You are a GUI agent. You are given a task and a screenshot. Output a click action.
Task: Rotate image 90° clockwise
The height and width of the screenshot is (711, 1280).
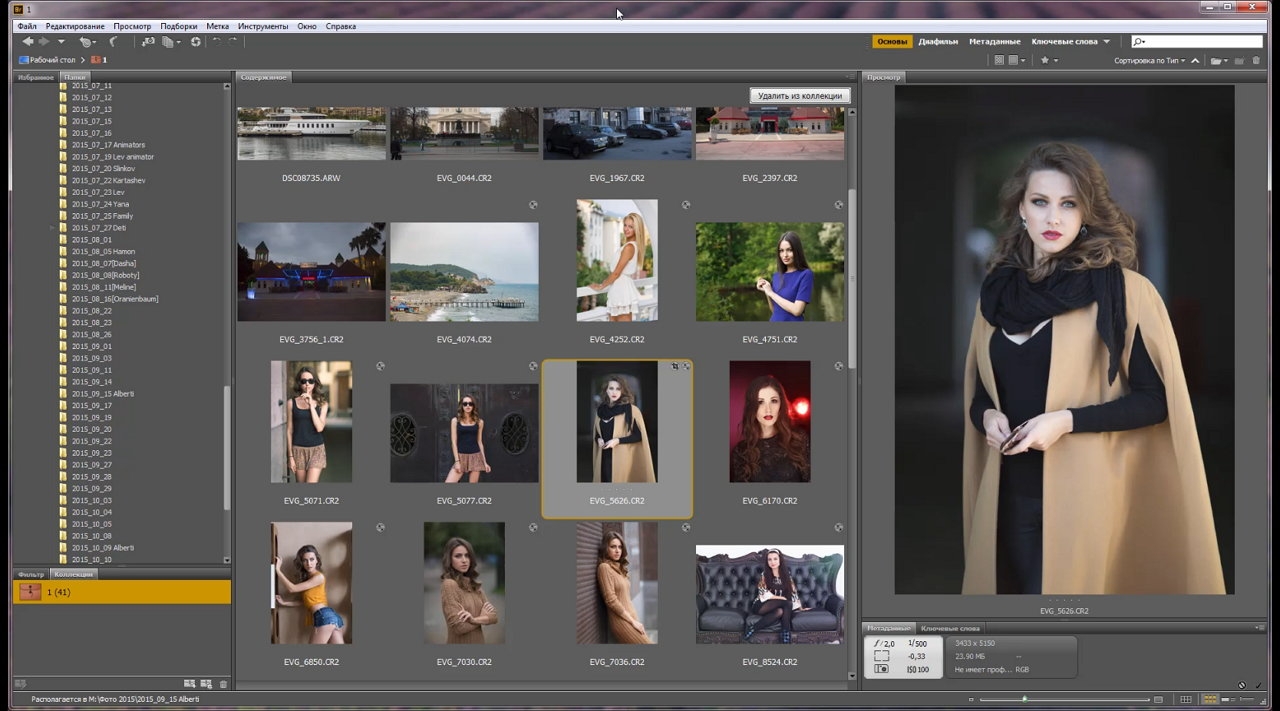pos(233,42)
